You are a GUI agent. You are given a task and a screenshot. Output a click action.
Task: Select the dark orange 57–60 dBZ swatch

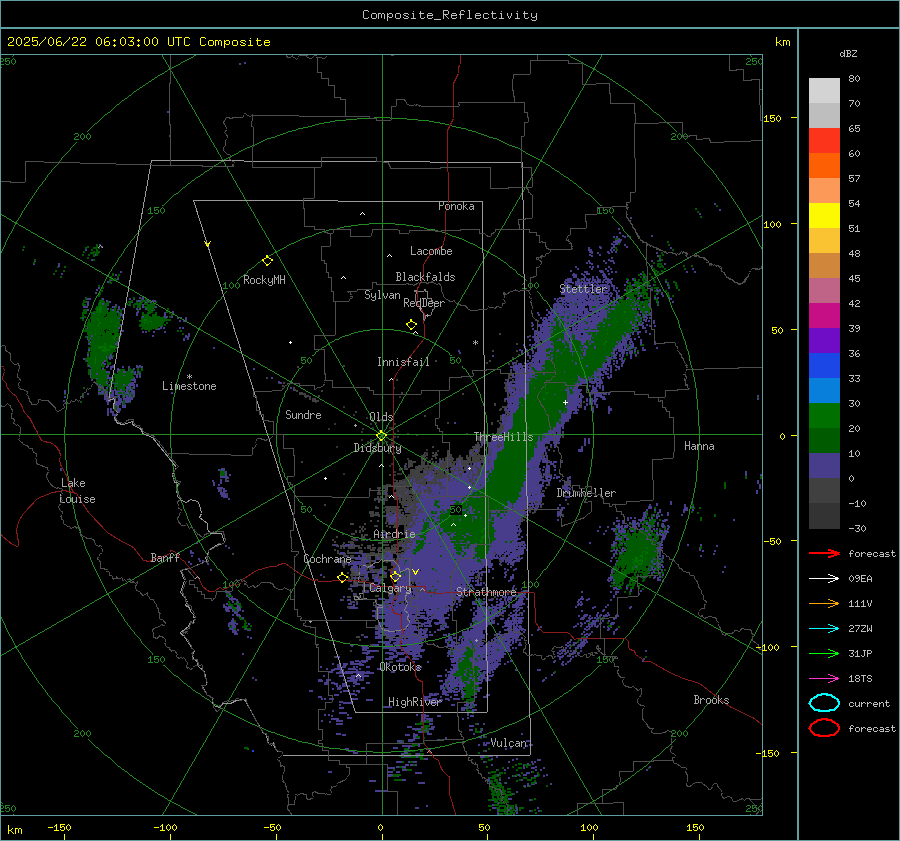click(x=824, y=166)
